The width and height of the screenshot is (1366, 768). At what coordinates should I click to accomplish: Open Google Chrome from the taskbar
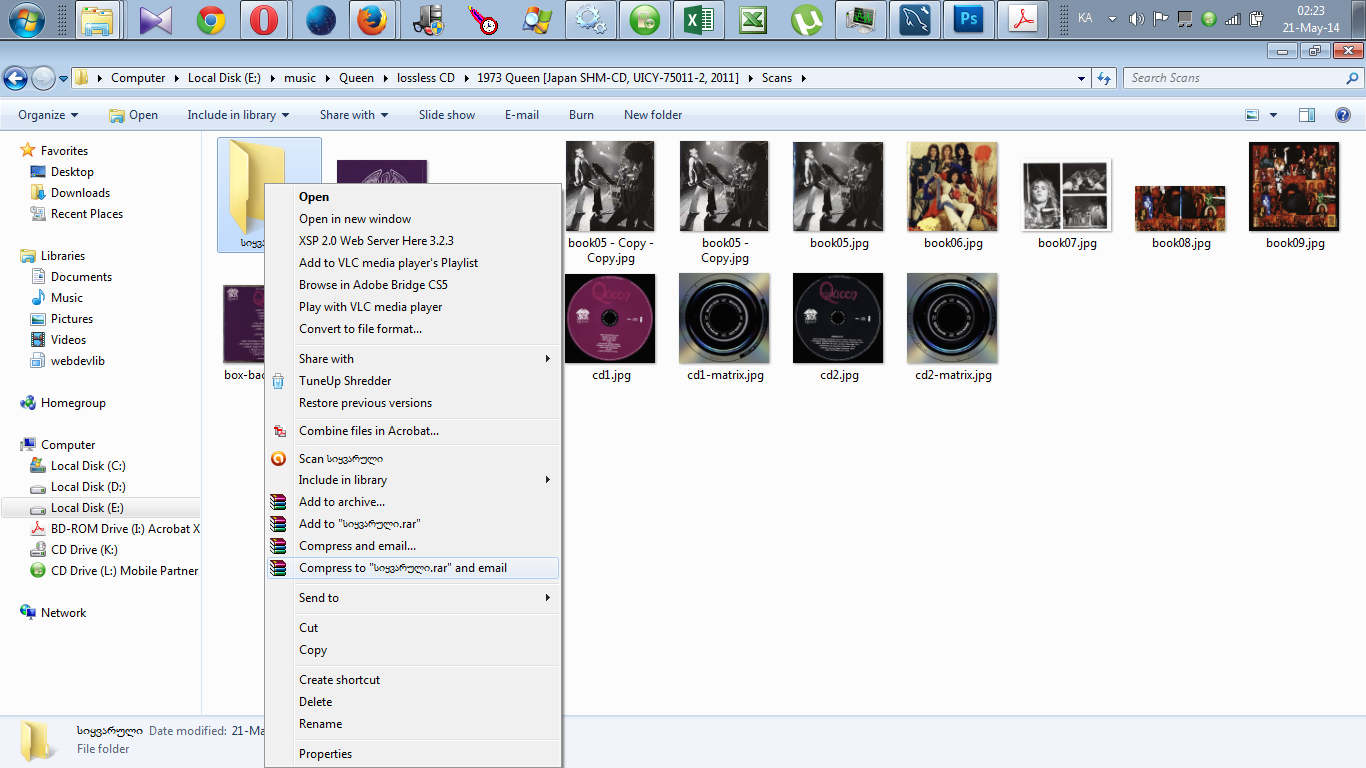click(210, 19)
